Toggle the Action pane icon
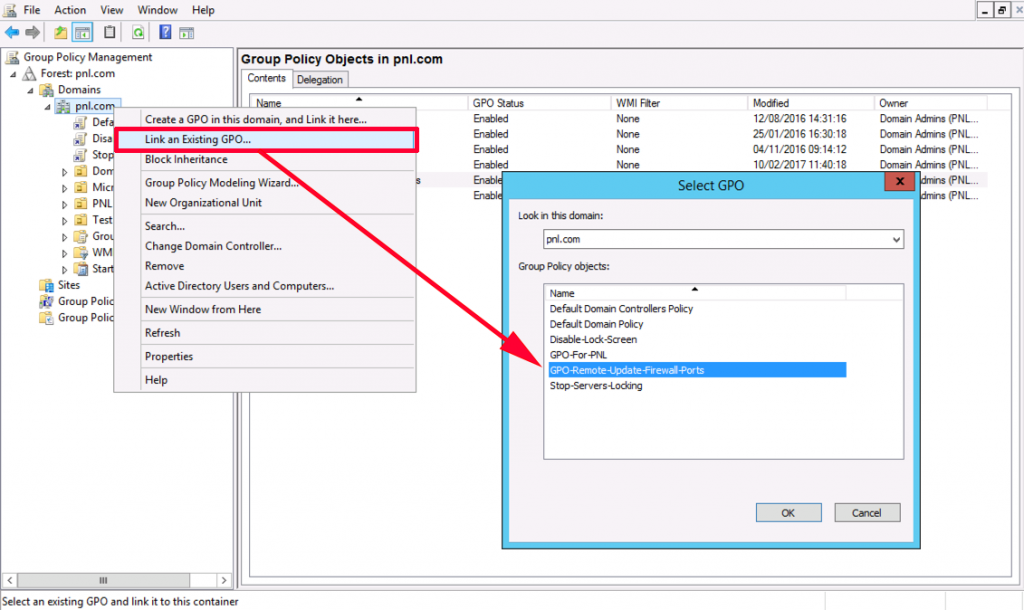Viewport: 1024px width, 610px height. [x=187, y=32]
